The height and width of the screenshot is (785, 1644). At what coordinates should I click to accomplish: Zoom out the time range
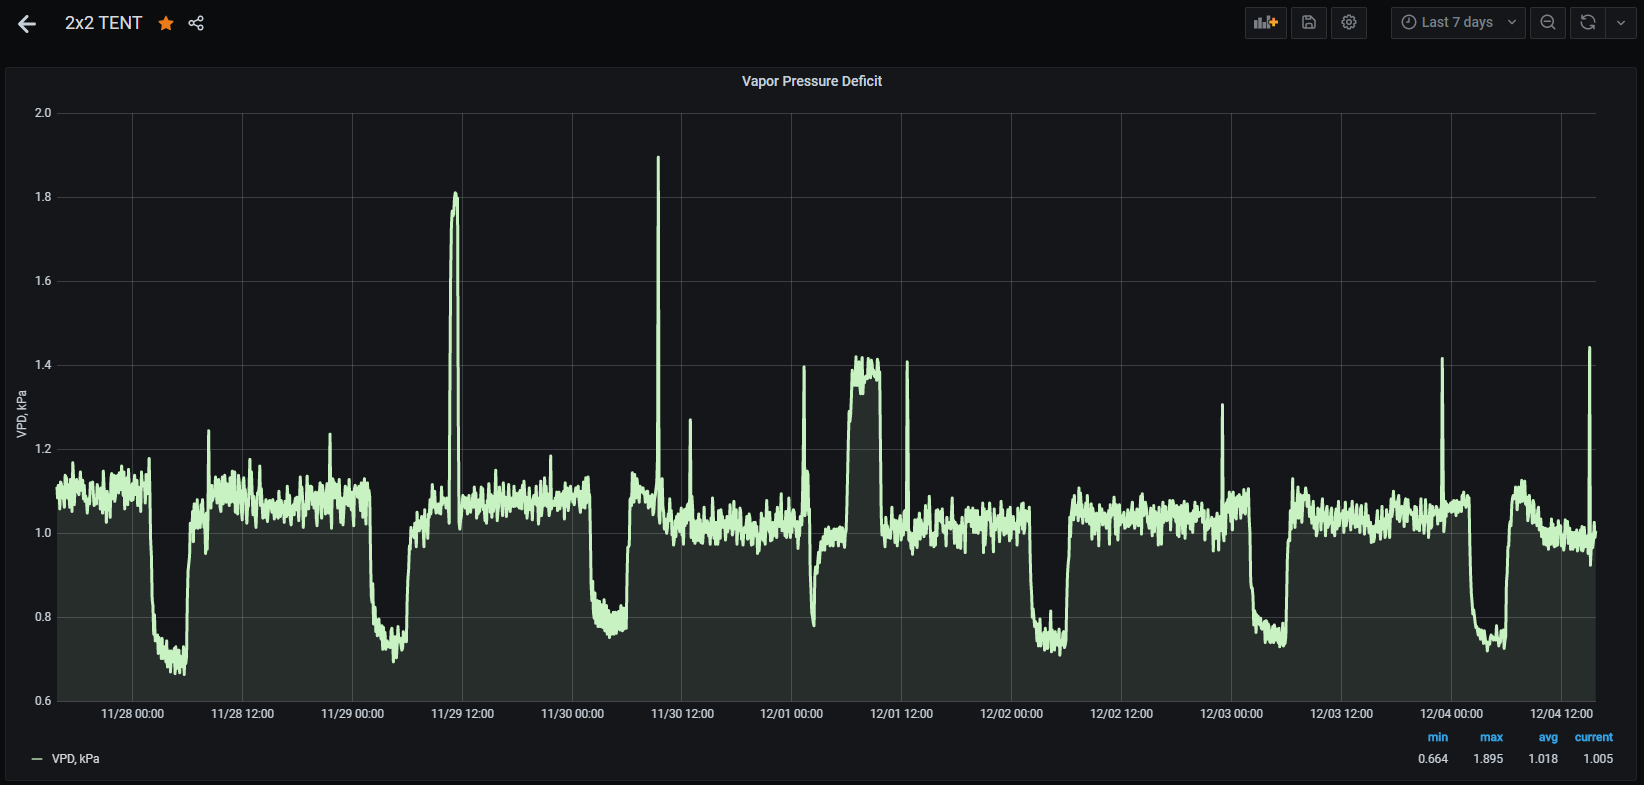click(x=1548, y=23)
